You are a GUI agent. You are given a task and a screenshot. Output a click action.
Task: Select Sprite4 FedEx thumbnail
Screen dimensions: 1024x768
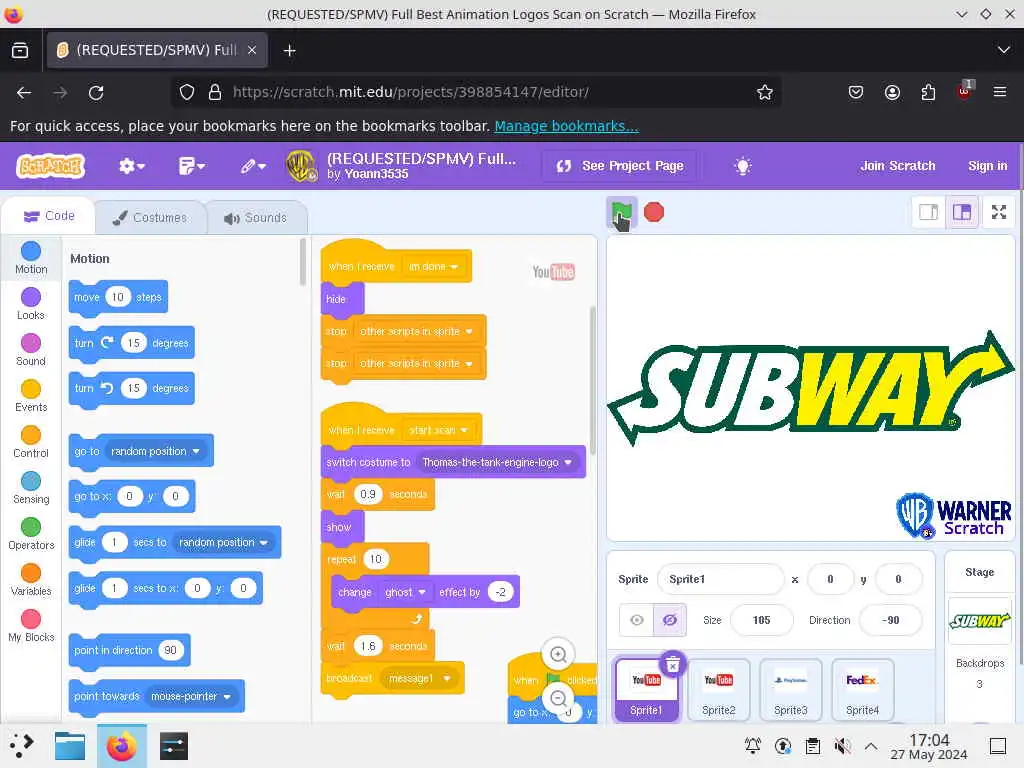862,690
